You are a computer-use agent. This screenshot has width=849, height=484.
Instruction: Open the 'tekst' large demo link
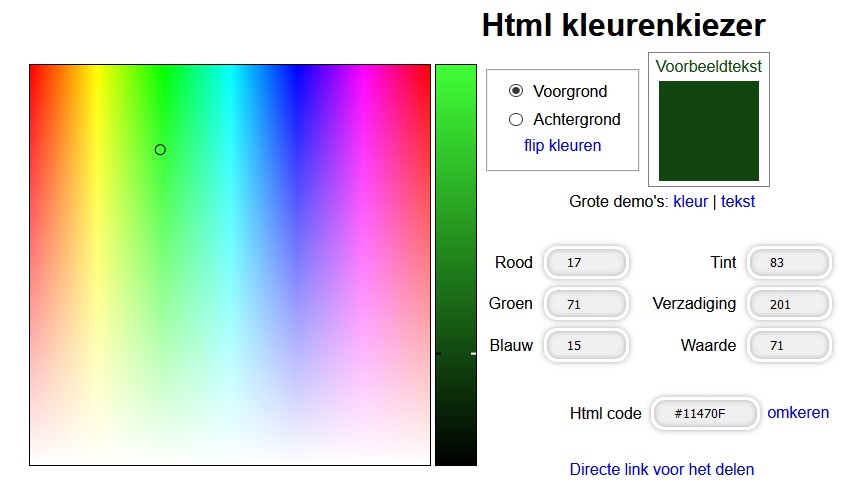(x=738, y=201)
